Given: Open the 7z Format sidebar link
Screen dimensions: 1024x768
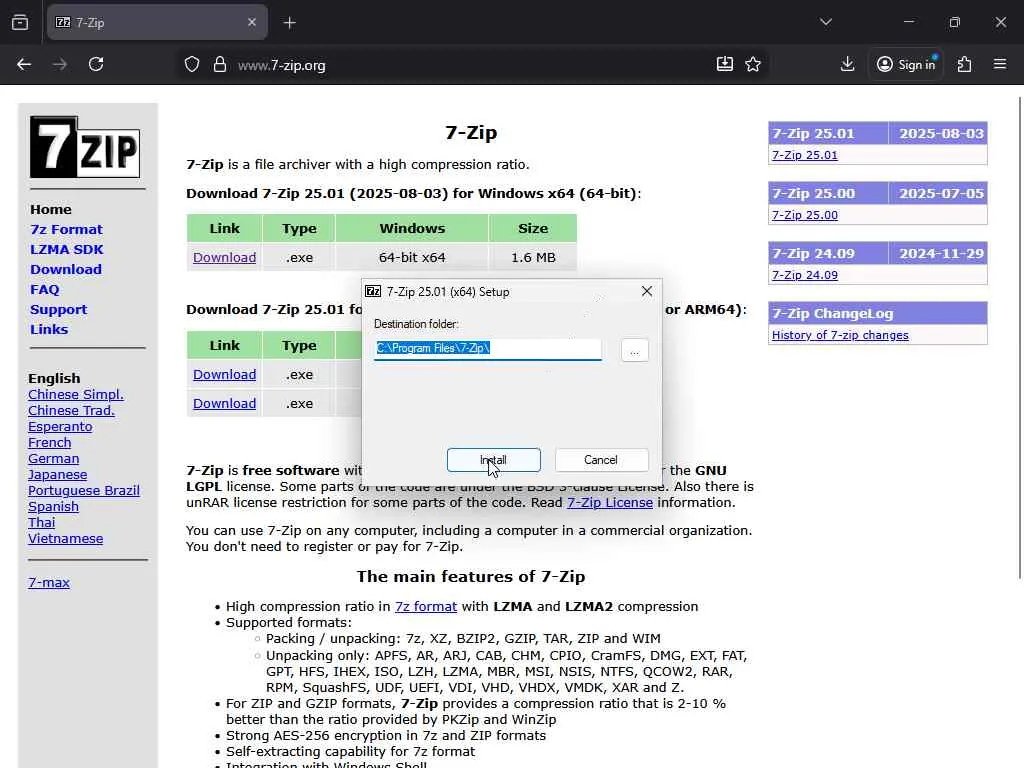Looking at the screenshot, I should click(66, 229).
